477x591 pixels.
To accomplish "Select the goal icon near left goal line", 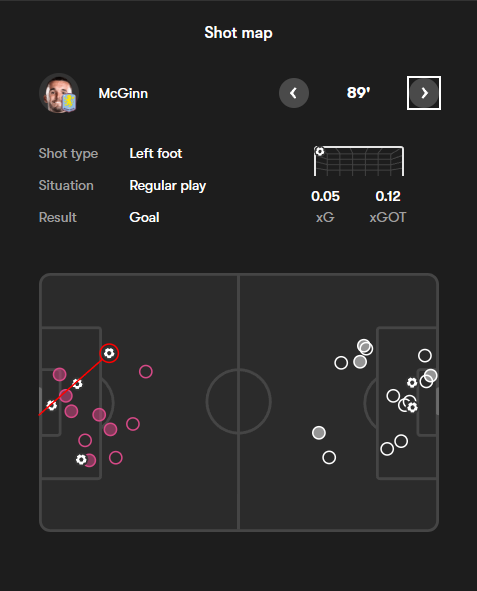I will (52, 406).
